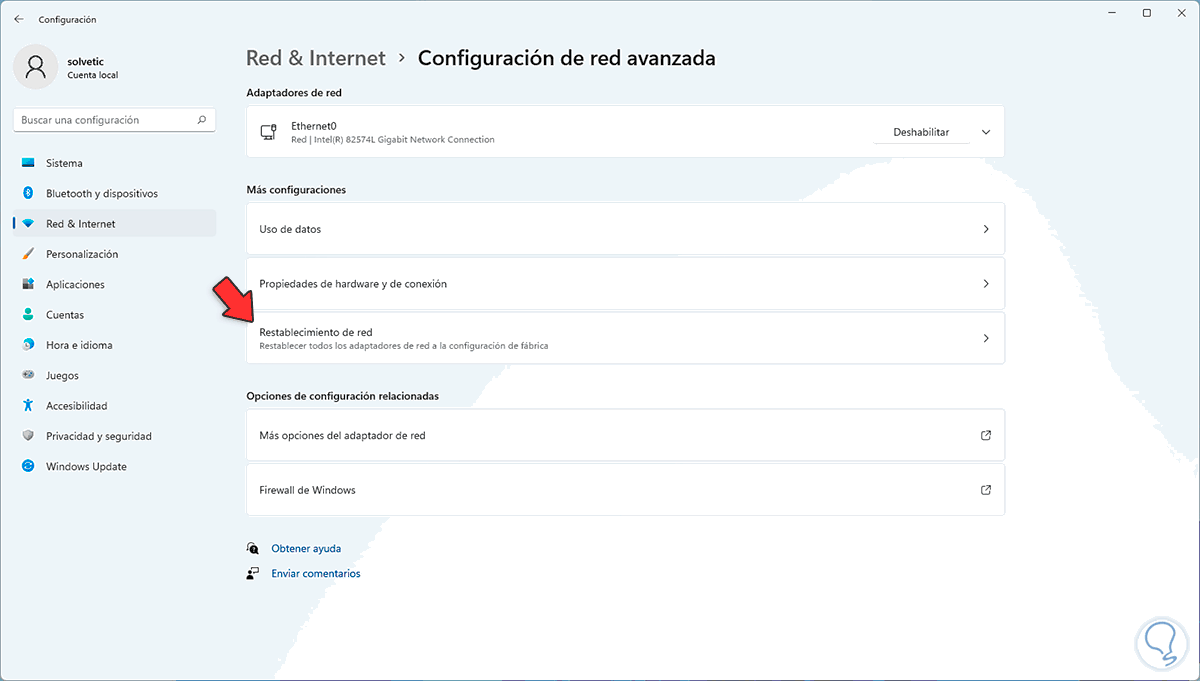Go to Bluetooth y dispositivos settings
Viewport: 1200px width, 681px height.
(x=115, y=193)
